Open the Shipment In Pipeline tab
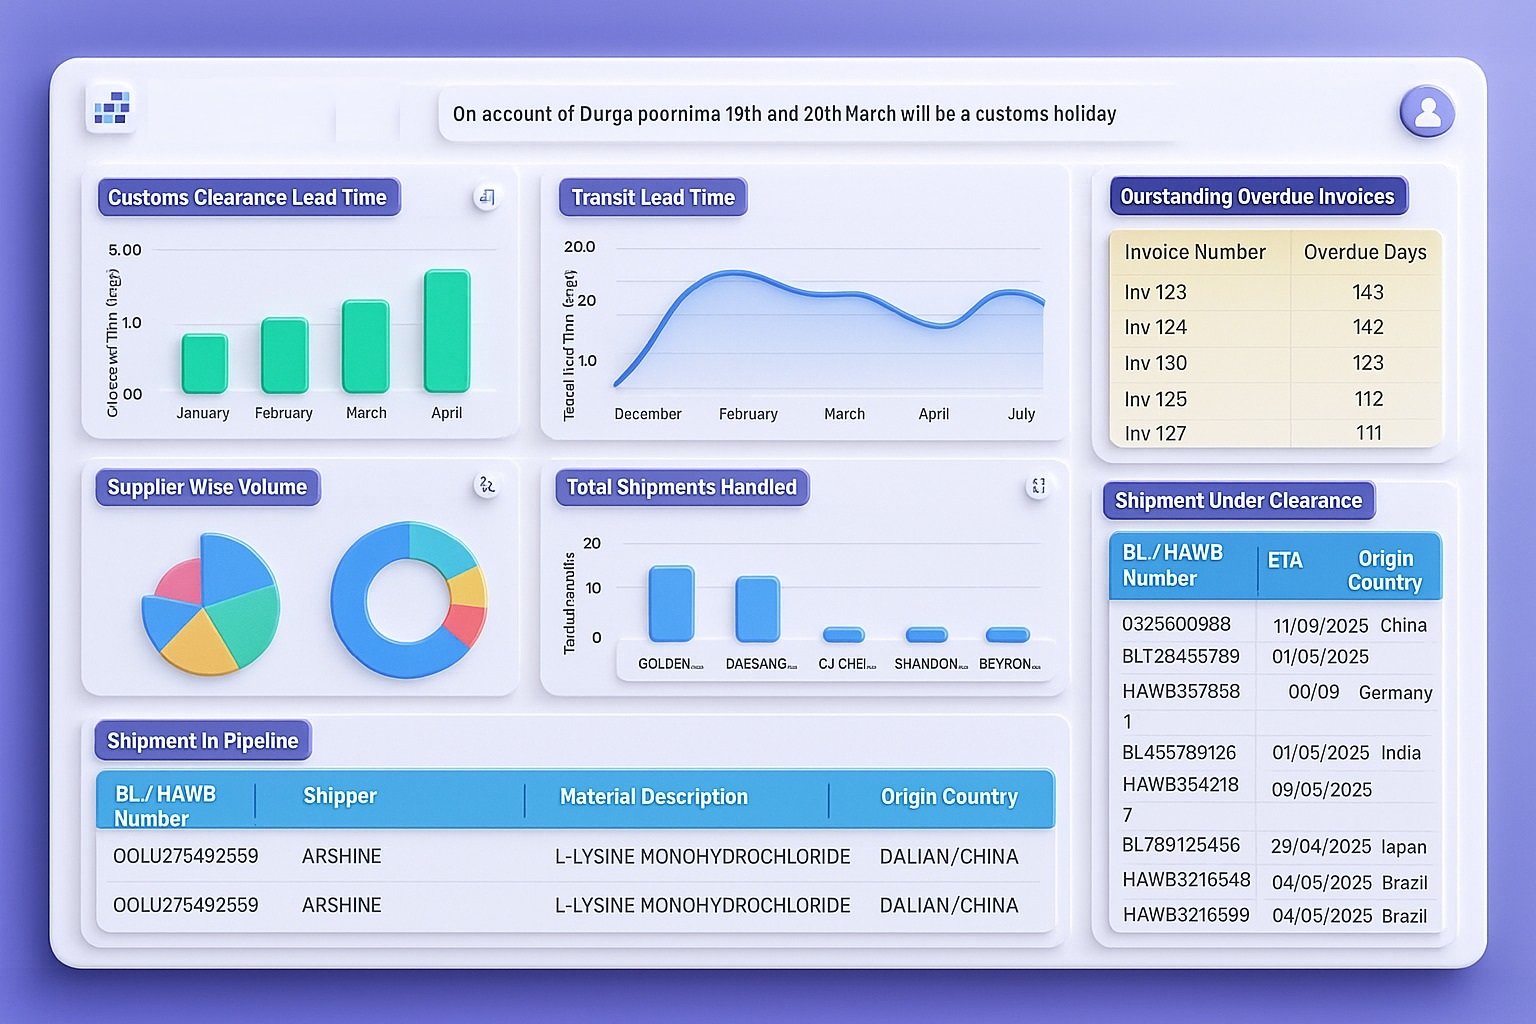The image size is (1536, 1024). pyautogui.click(x=203, y=741)
